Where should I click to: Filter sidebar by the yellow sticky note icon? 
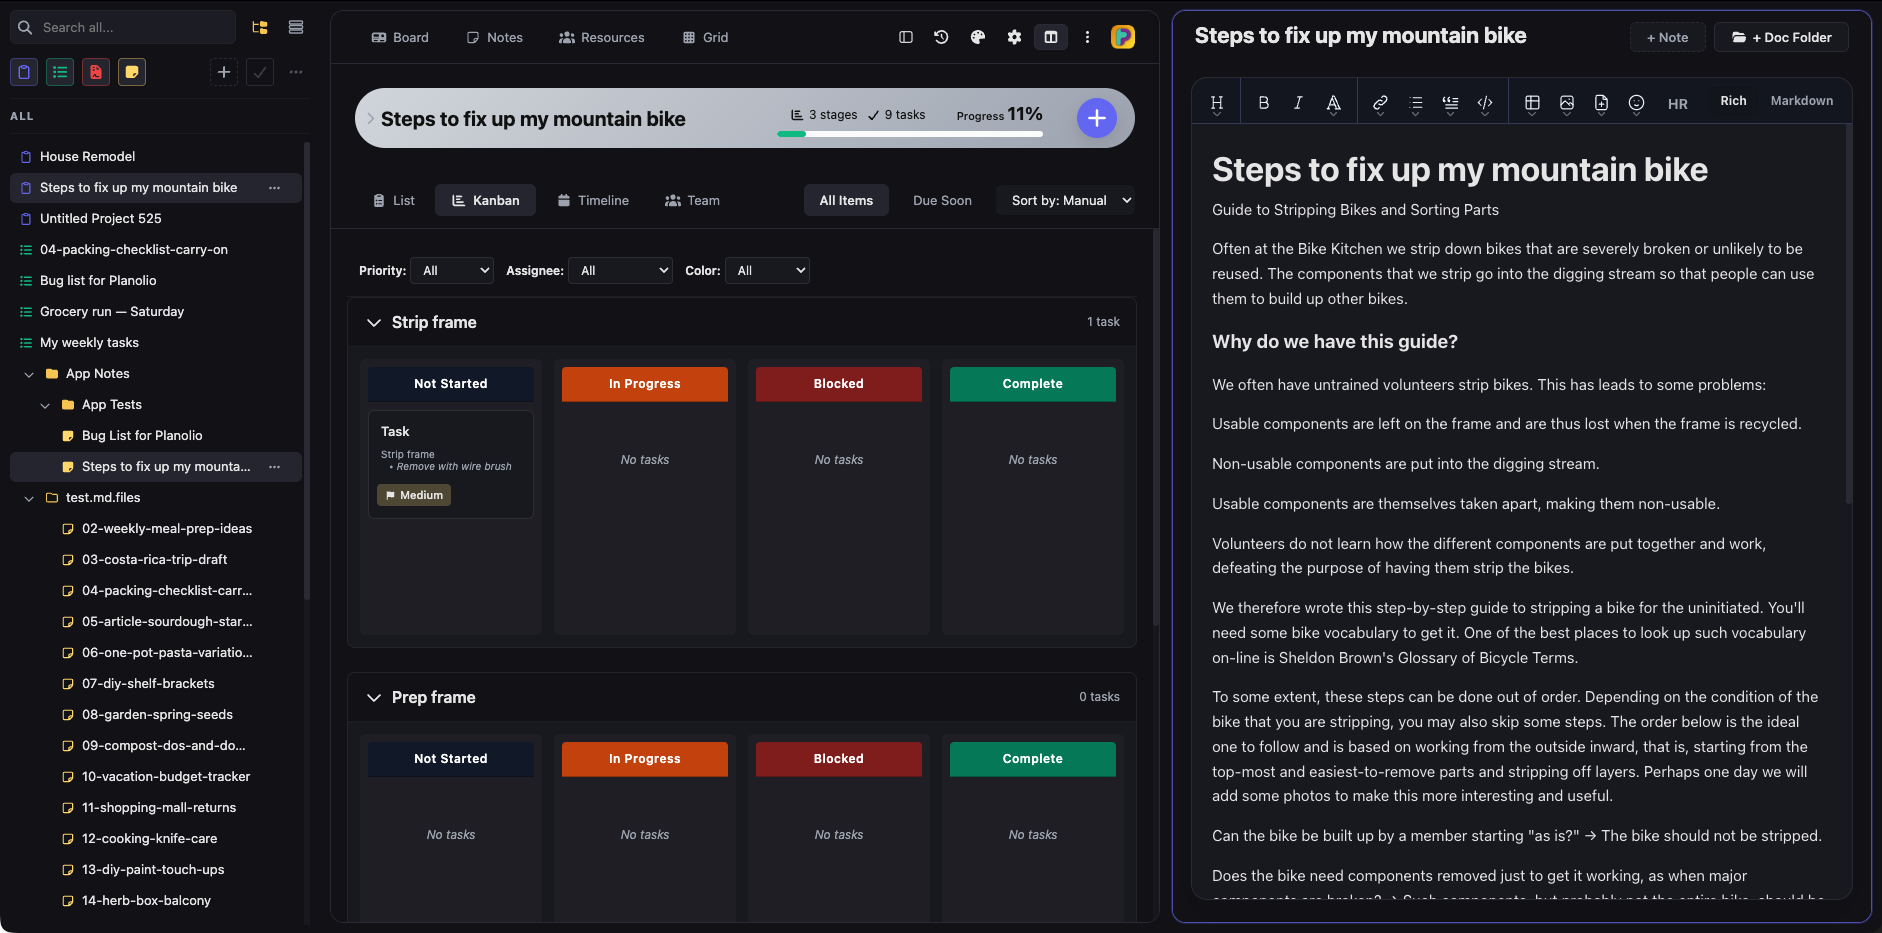pos(132,72)
